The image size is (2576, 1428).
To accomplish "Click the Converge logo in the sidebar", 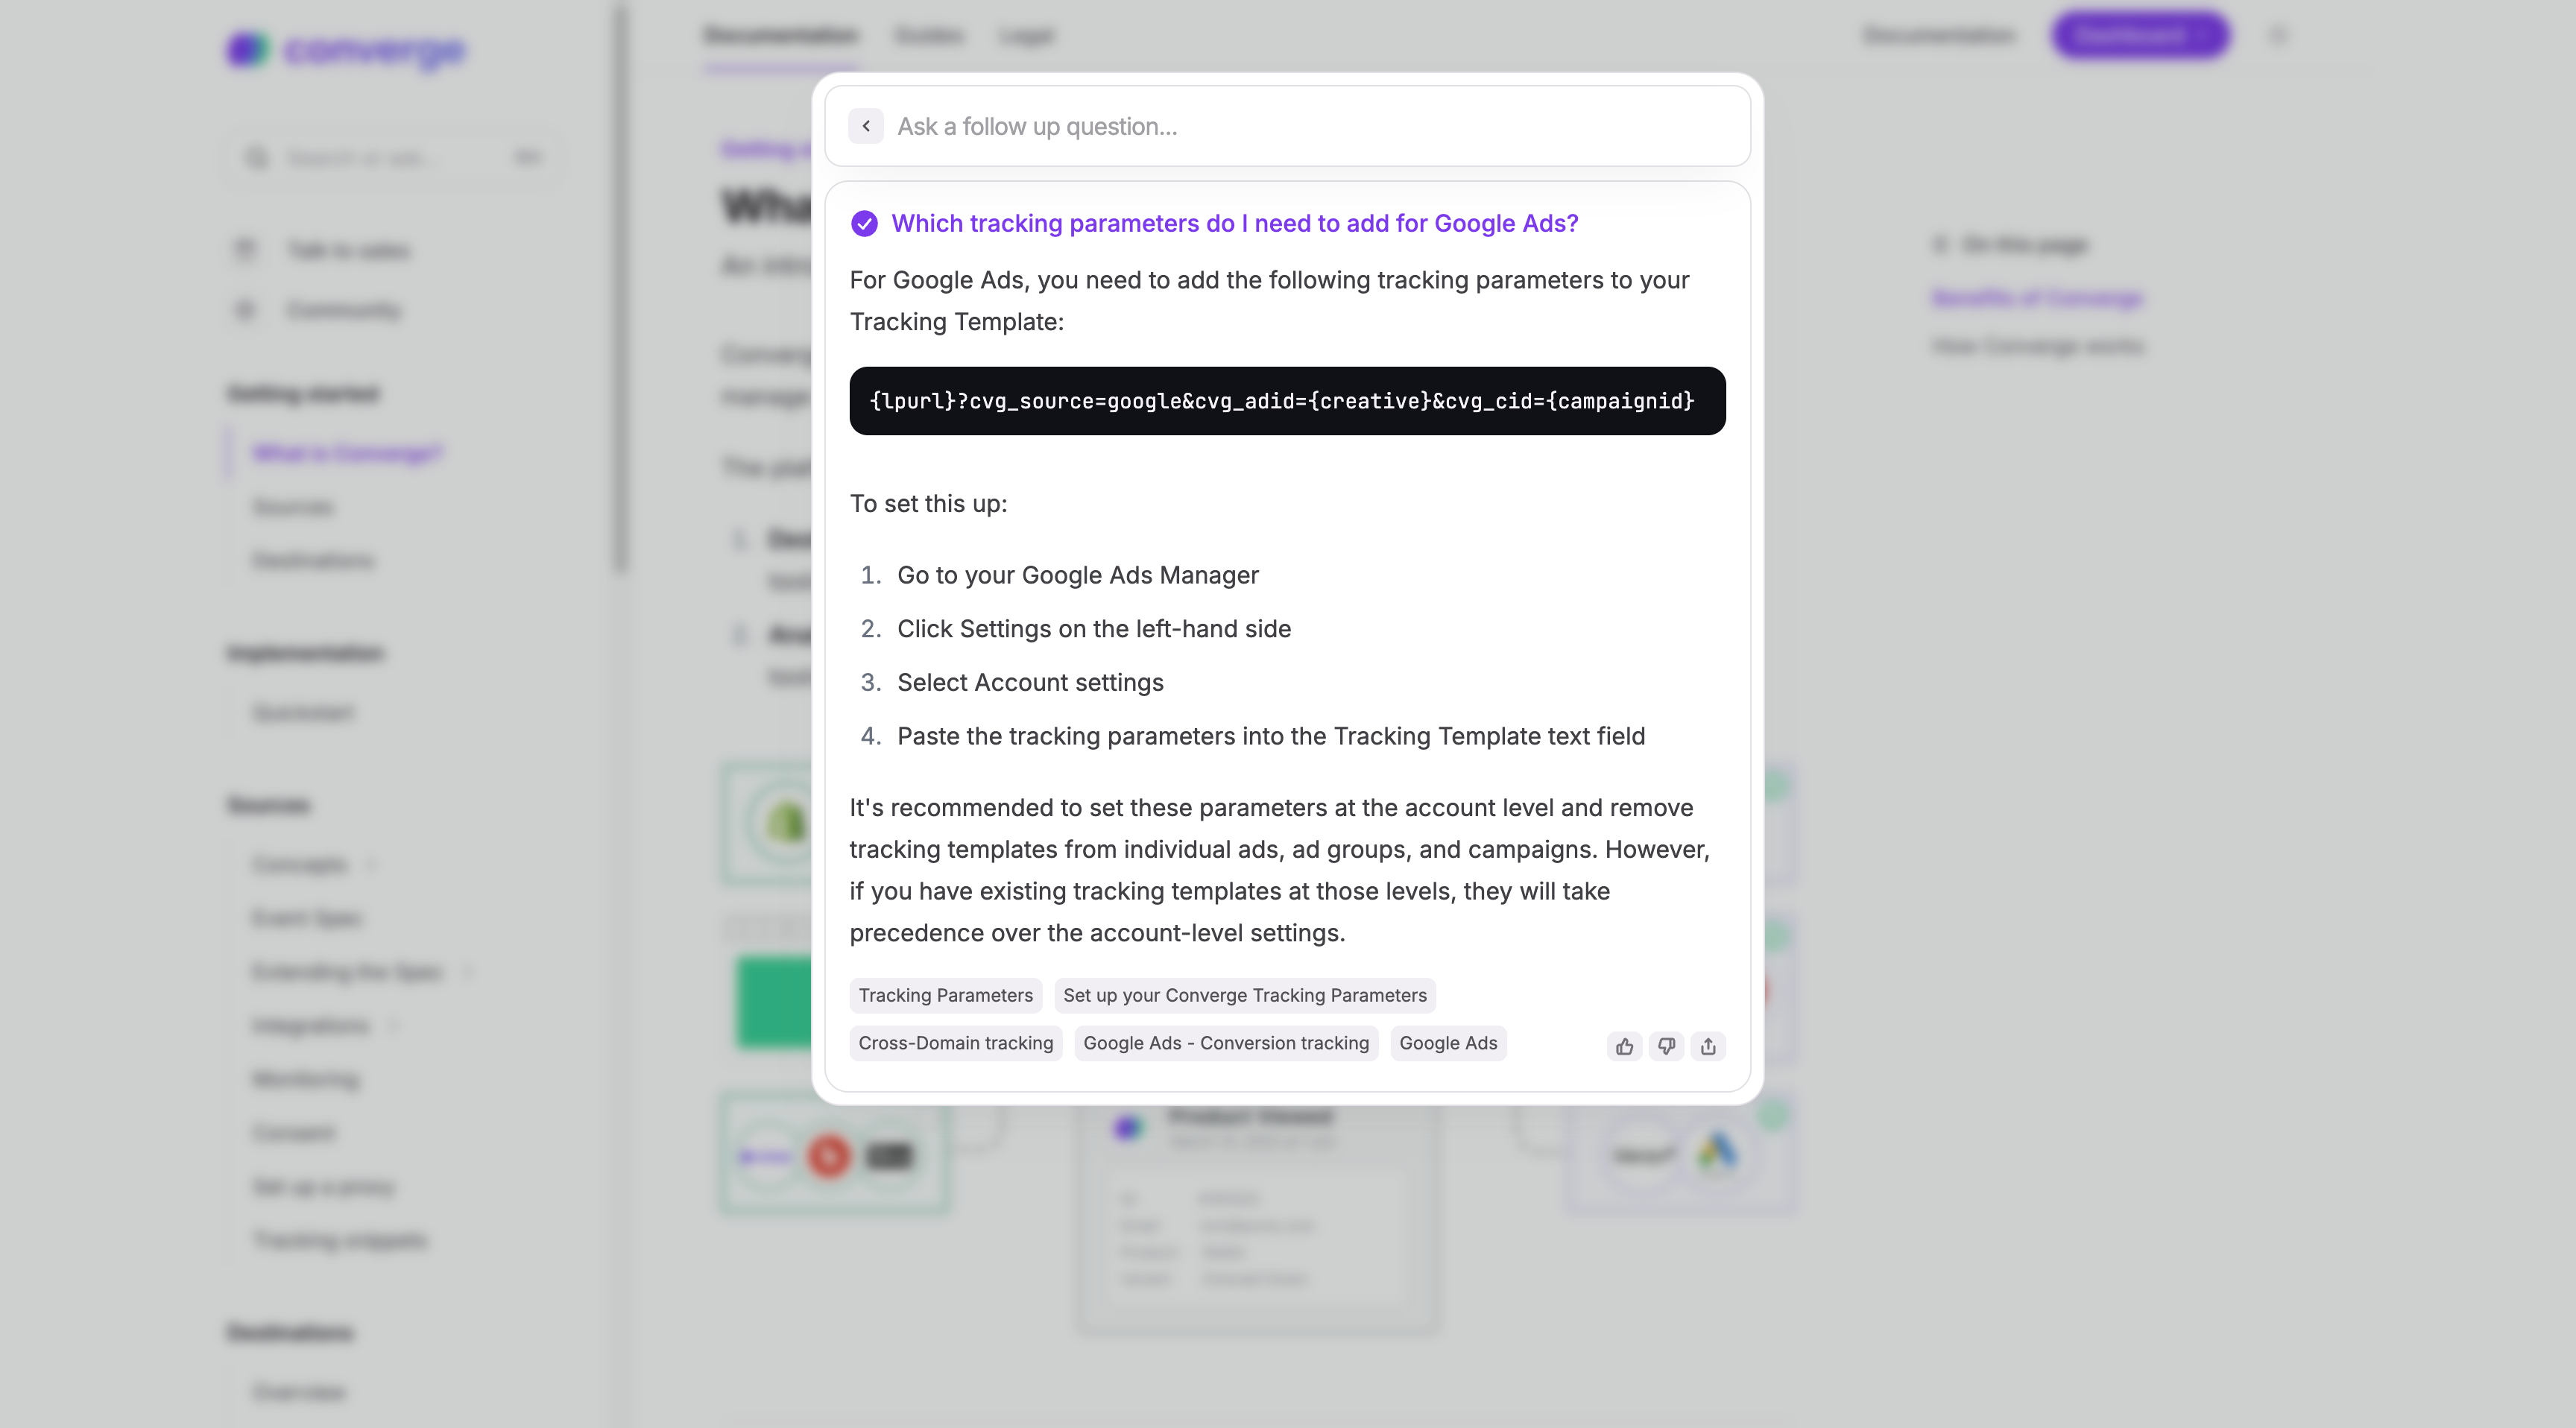I will pyautogui.click(x=346, y=49).
